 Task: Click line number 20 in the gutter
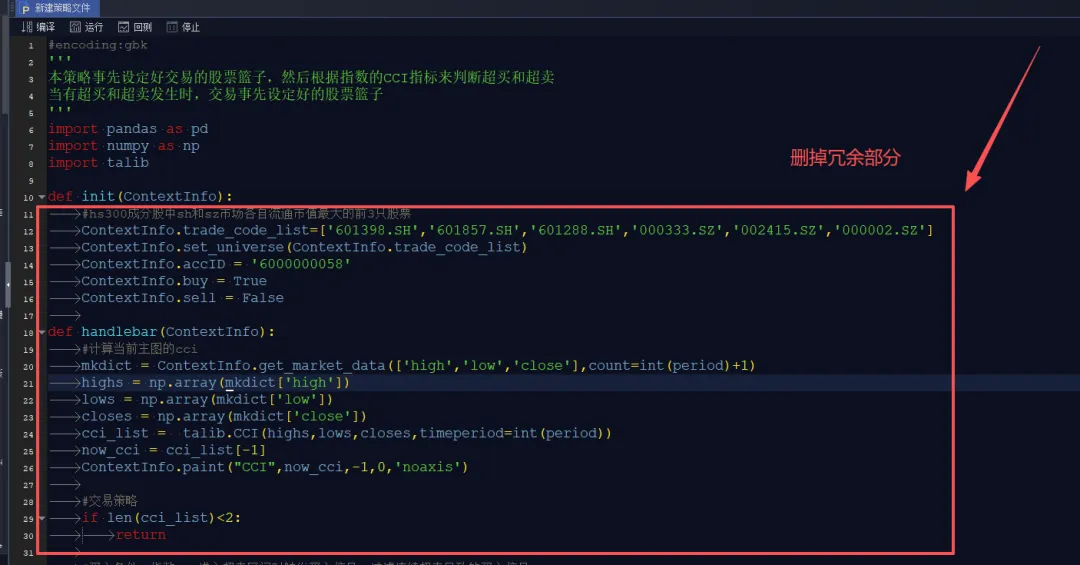(x=28, y=367)
